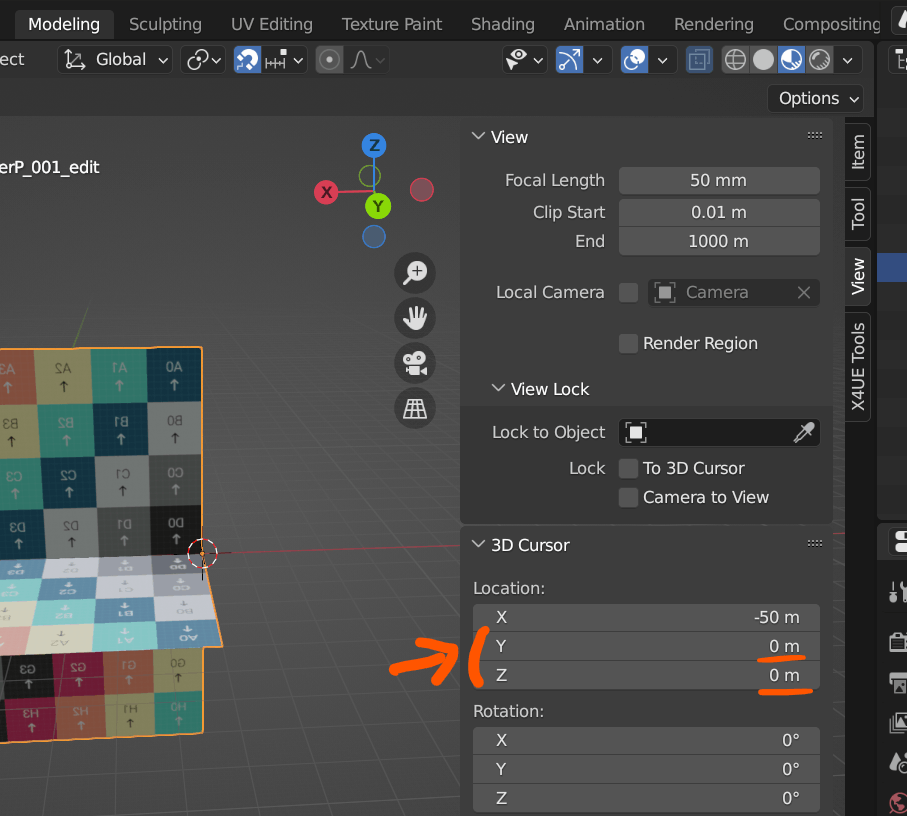Click the zoom magnifier viewport icon
The height and width of the screenshot is (816, 907).
coord(415,272)
